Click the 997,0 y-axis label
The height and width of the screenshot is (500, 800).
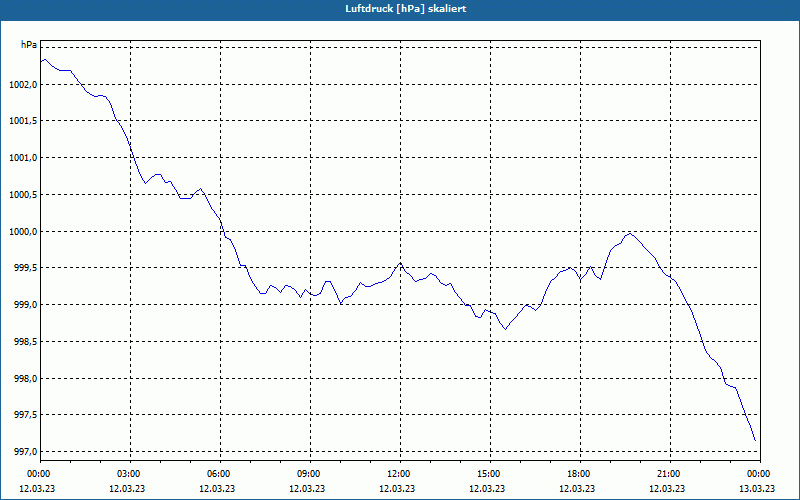click(26, 452)
